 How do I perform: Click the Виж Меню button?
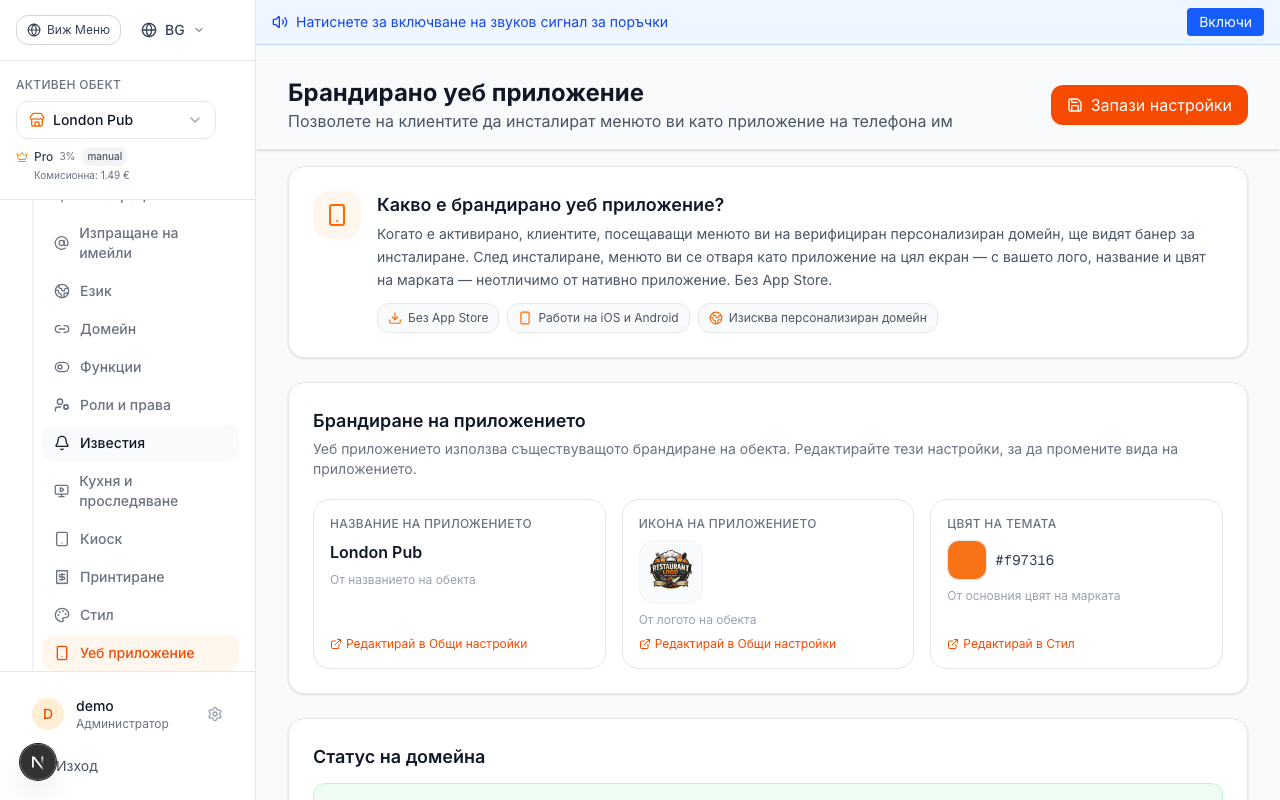click(x=68, y=30)
